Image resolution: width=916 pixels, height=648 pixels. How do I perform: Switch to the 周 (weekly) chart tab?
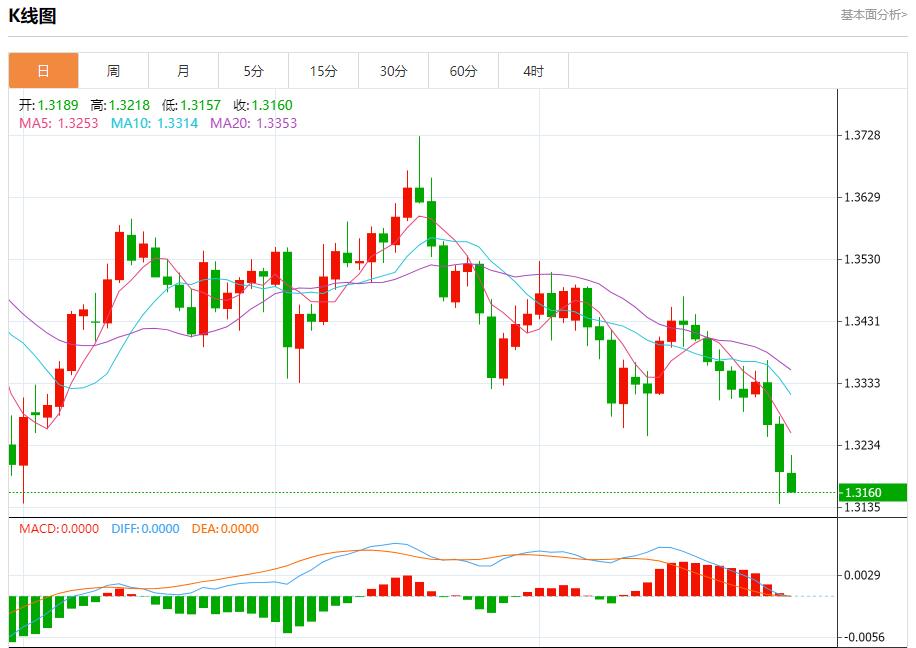click(113, 71)
